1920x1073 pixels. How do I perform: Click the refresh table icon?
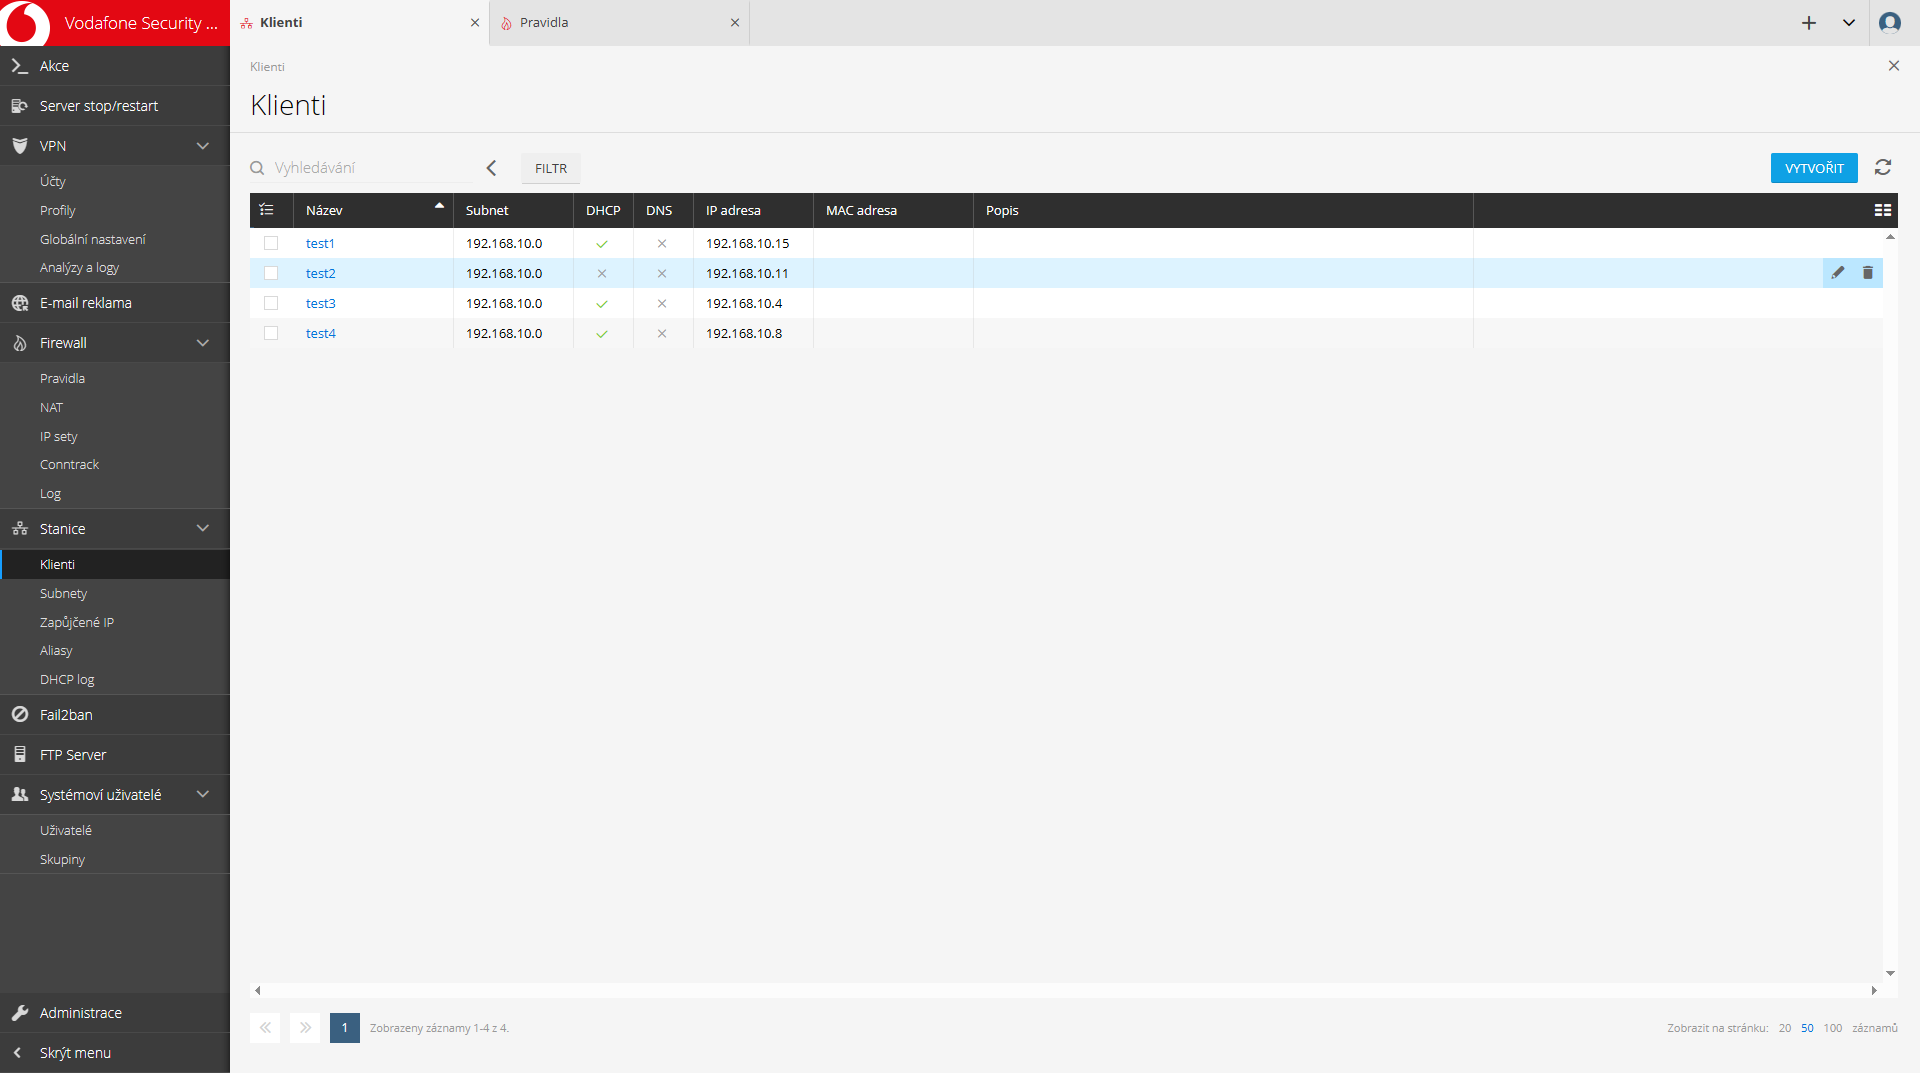click(1883, 168)
